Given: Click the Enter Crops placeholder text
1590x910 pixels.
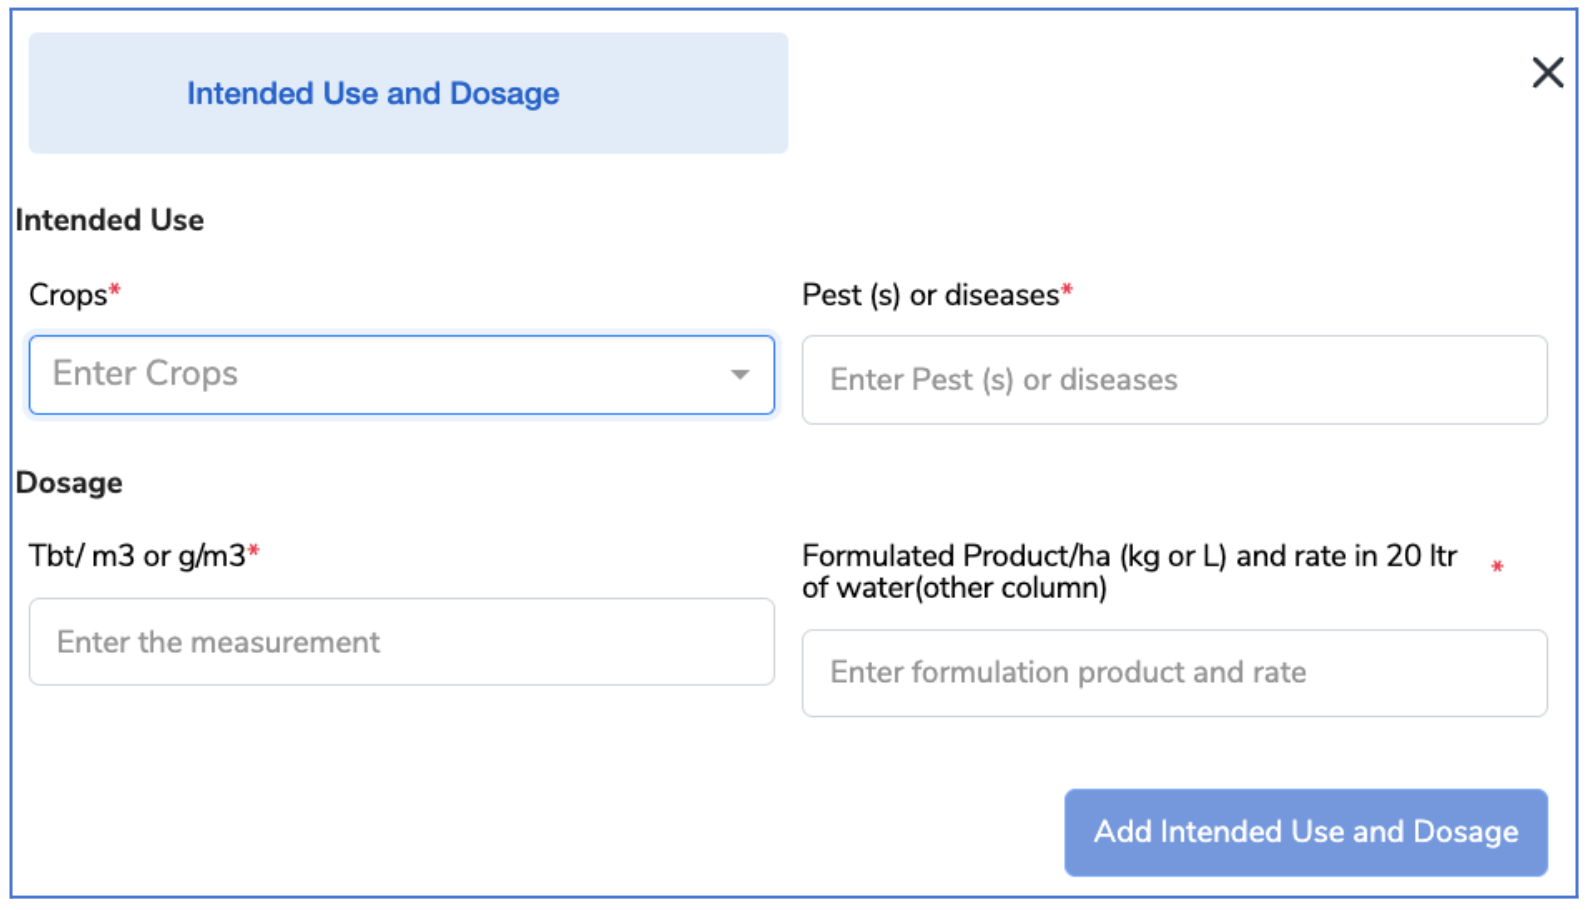Looking at the screenshot, I should (145, 374).
